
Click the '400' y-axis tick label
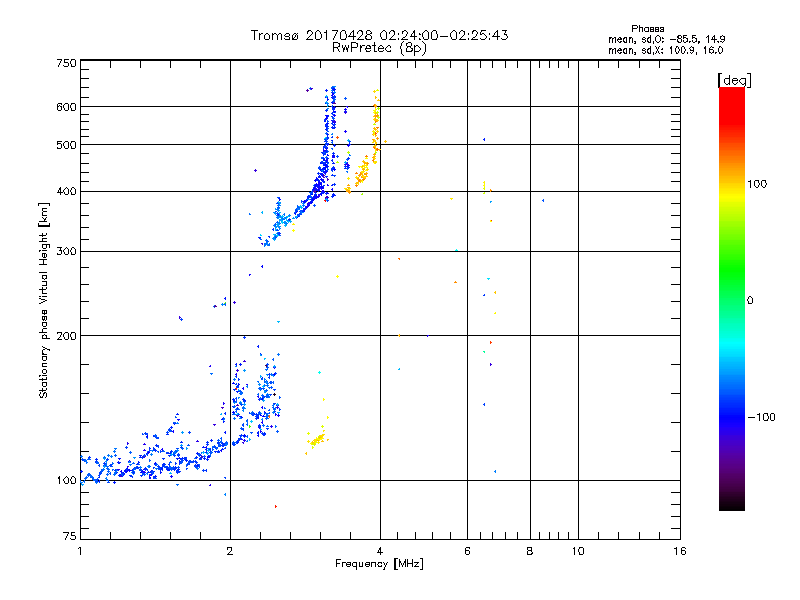tap(66, 192)
